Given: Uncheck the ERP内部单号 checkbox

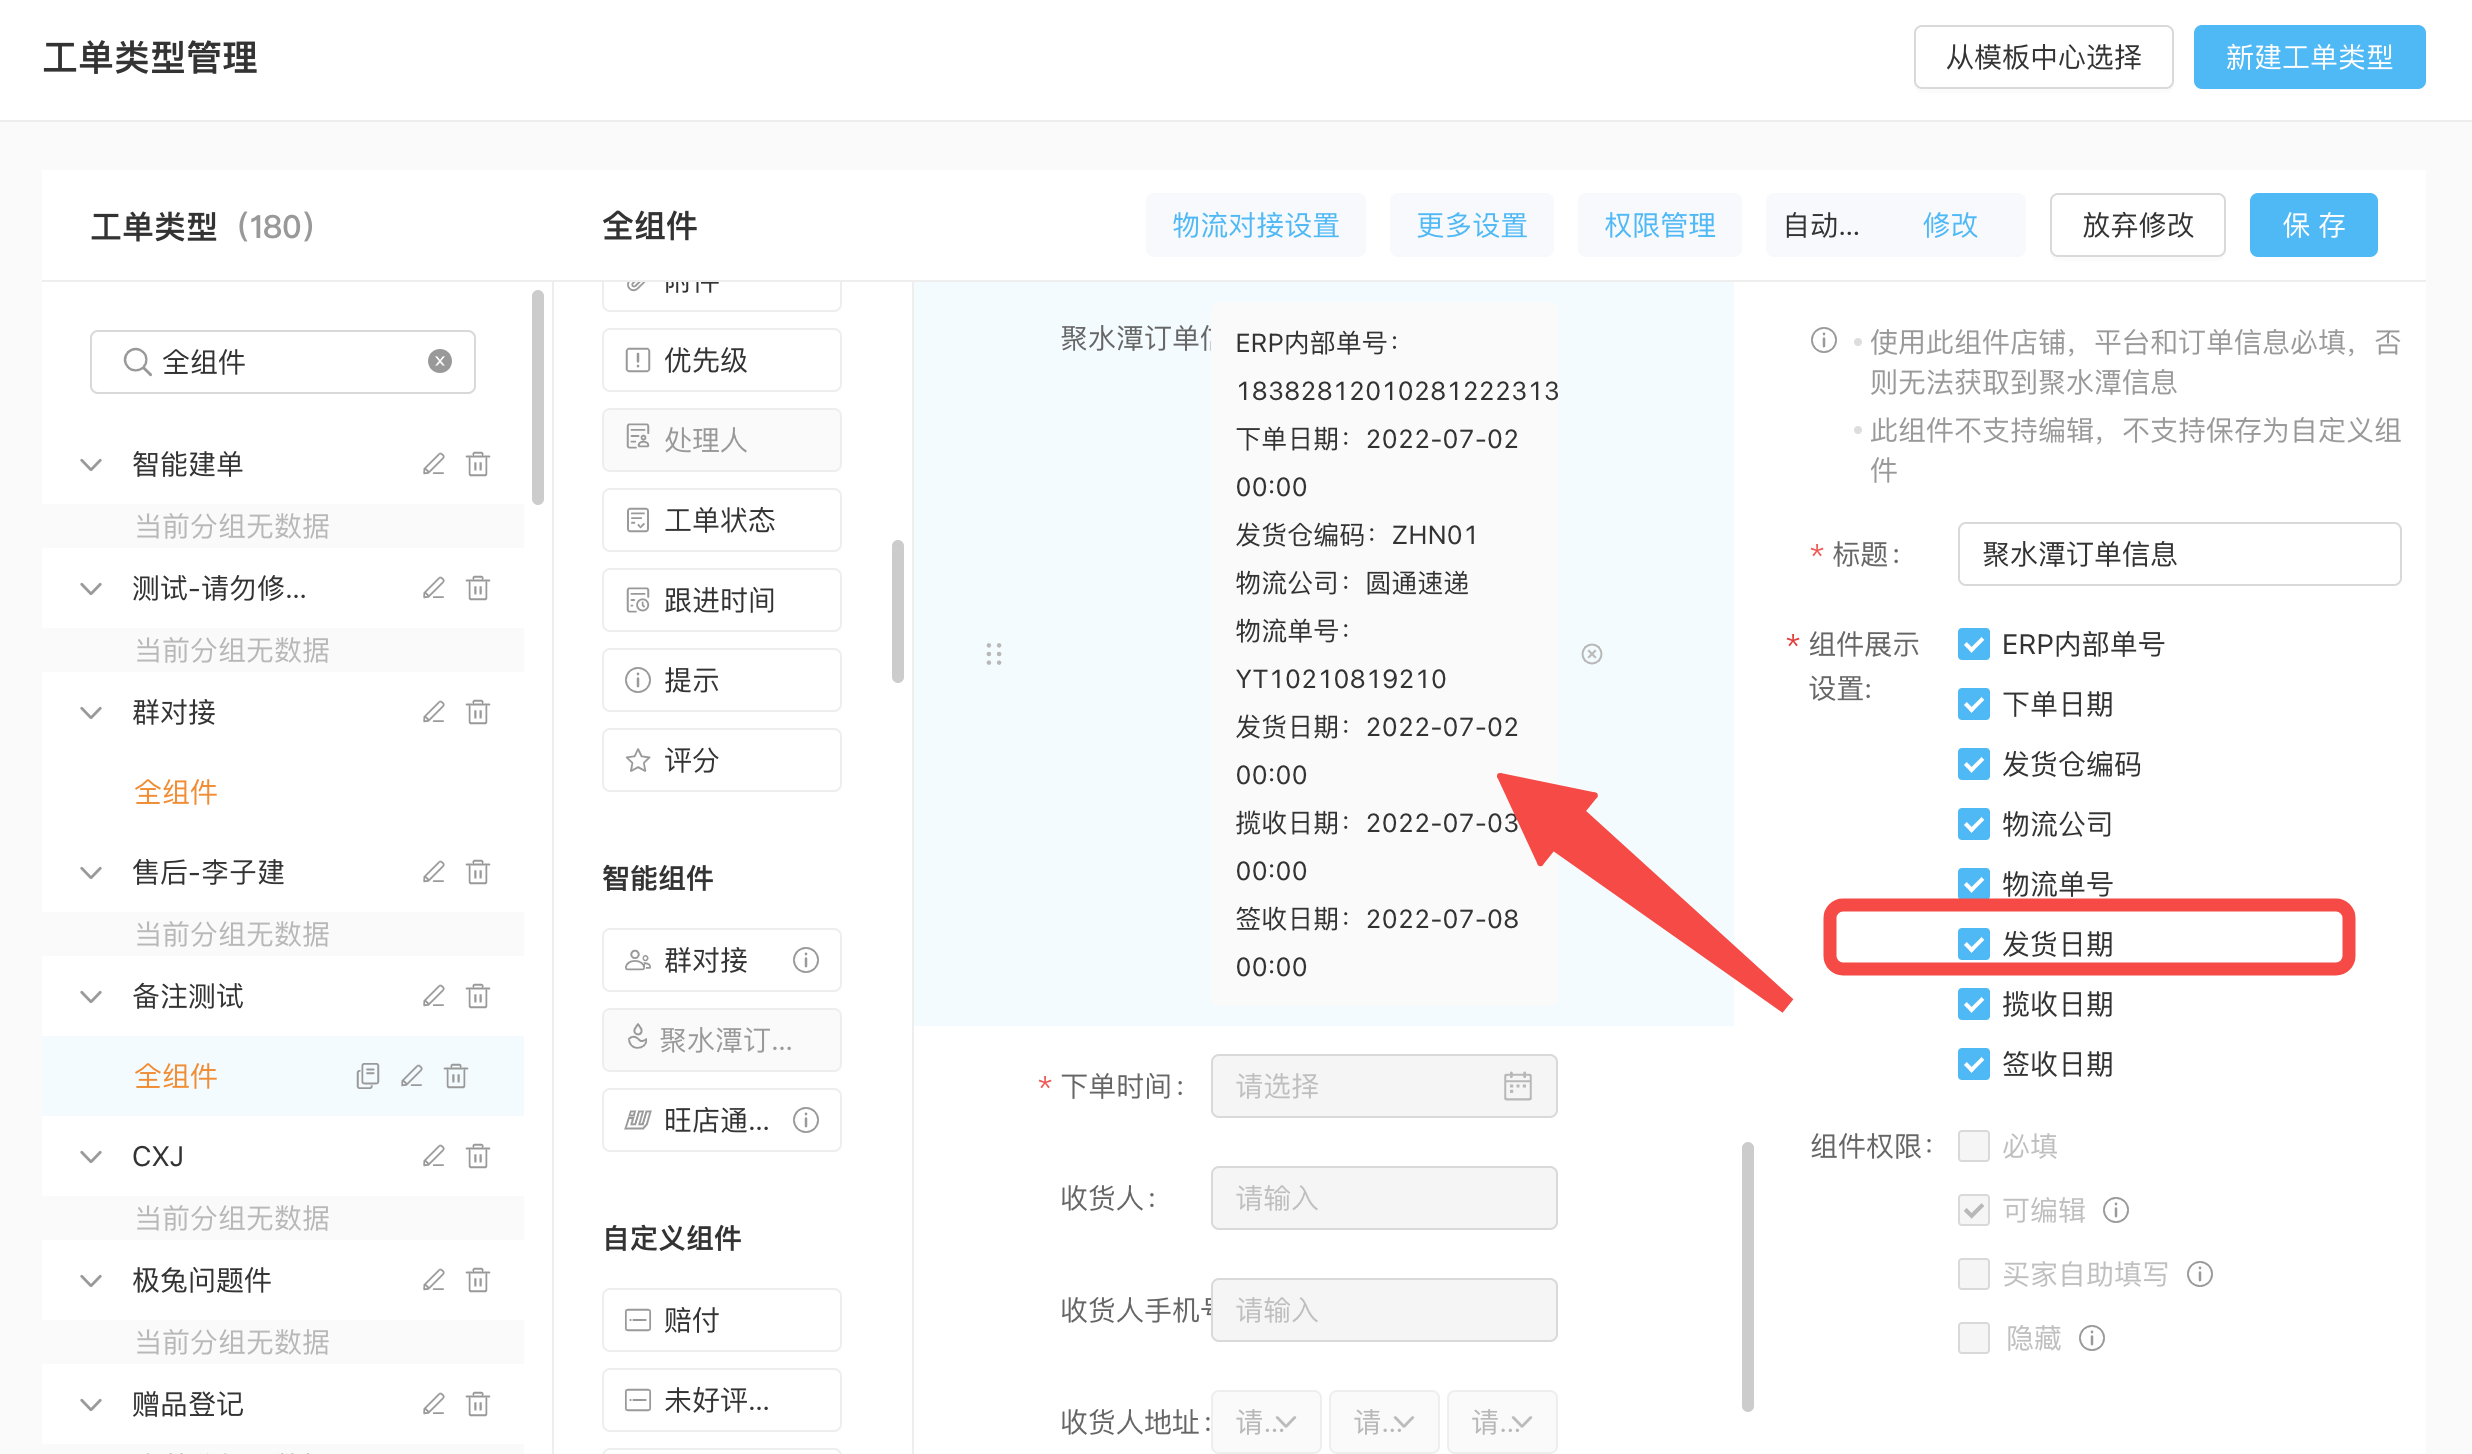Looking at the screenshot, I should (x=1974, y=644).
